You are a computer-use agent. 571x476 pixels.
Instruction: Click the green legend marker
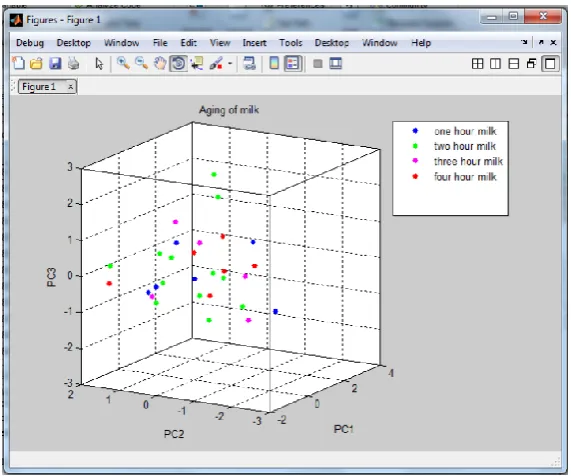[x=415, y=146]
